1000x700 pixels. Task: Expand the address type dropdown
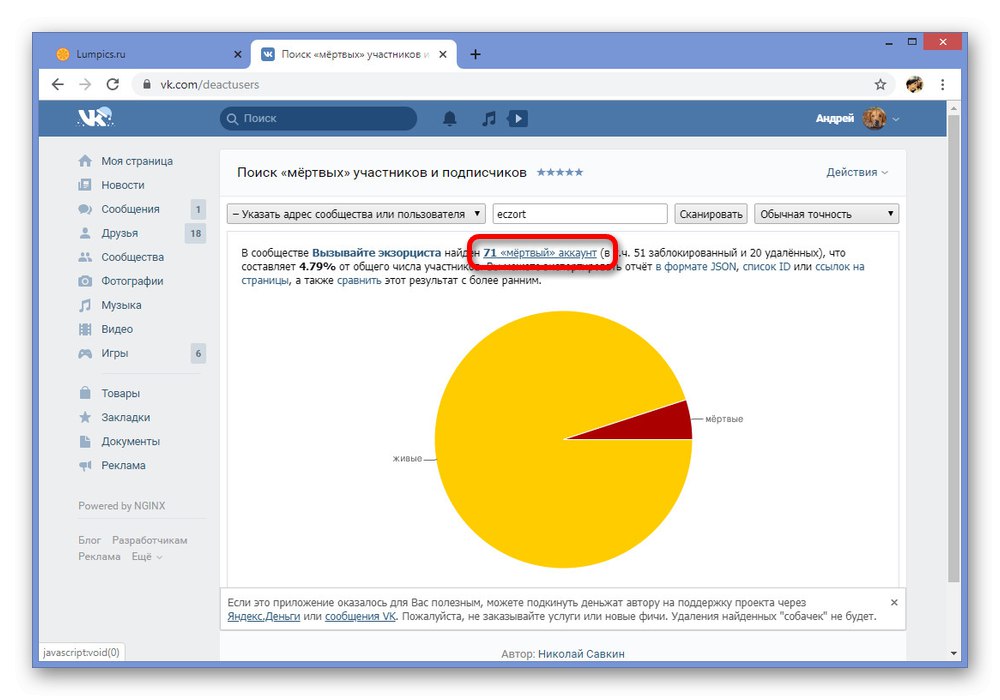point(356,214)
